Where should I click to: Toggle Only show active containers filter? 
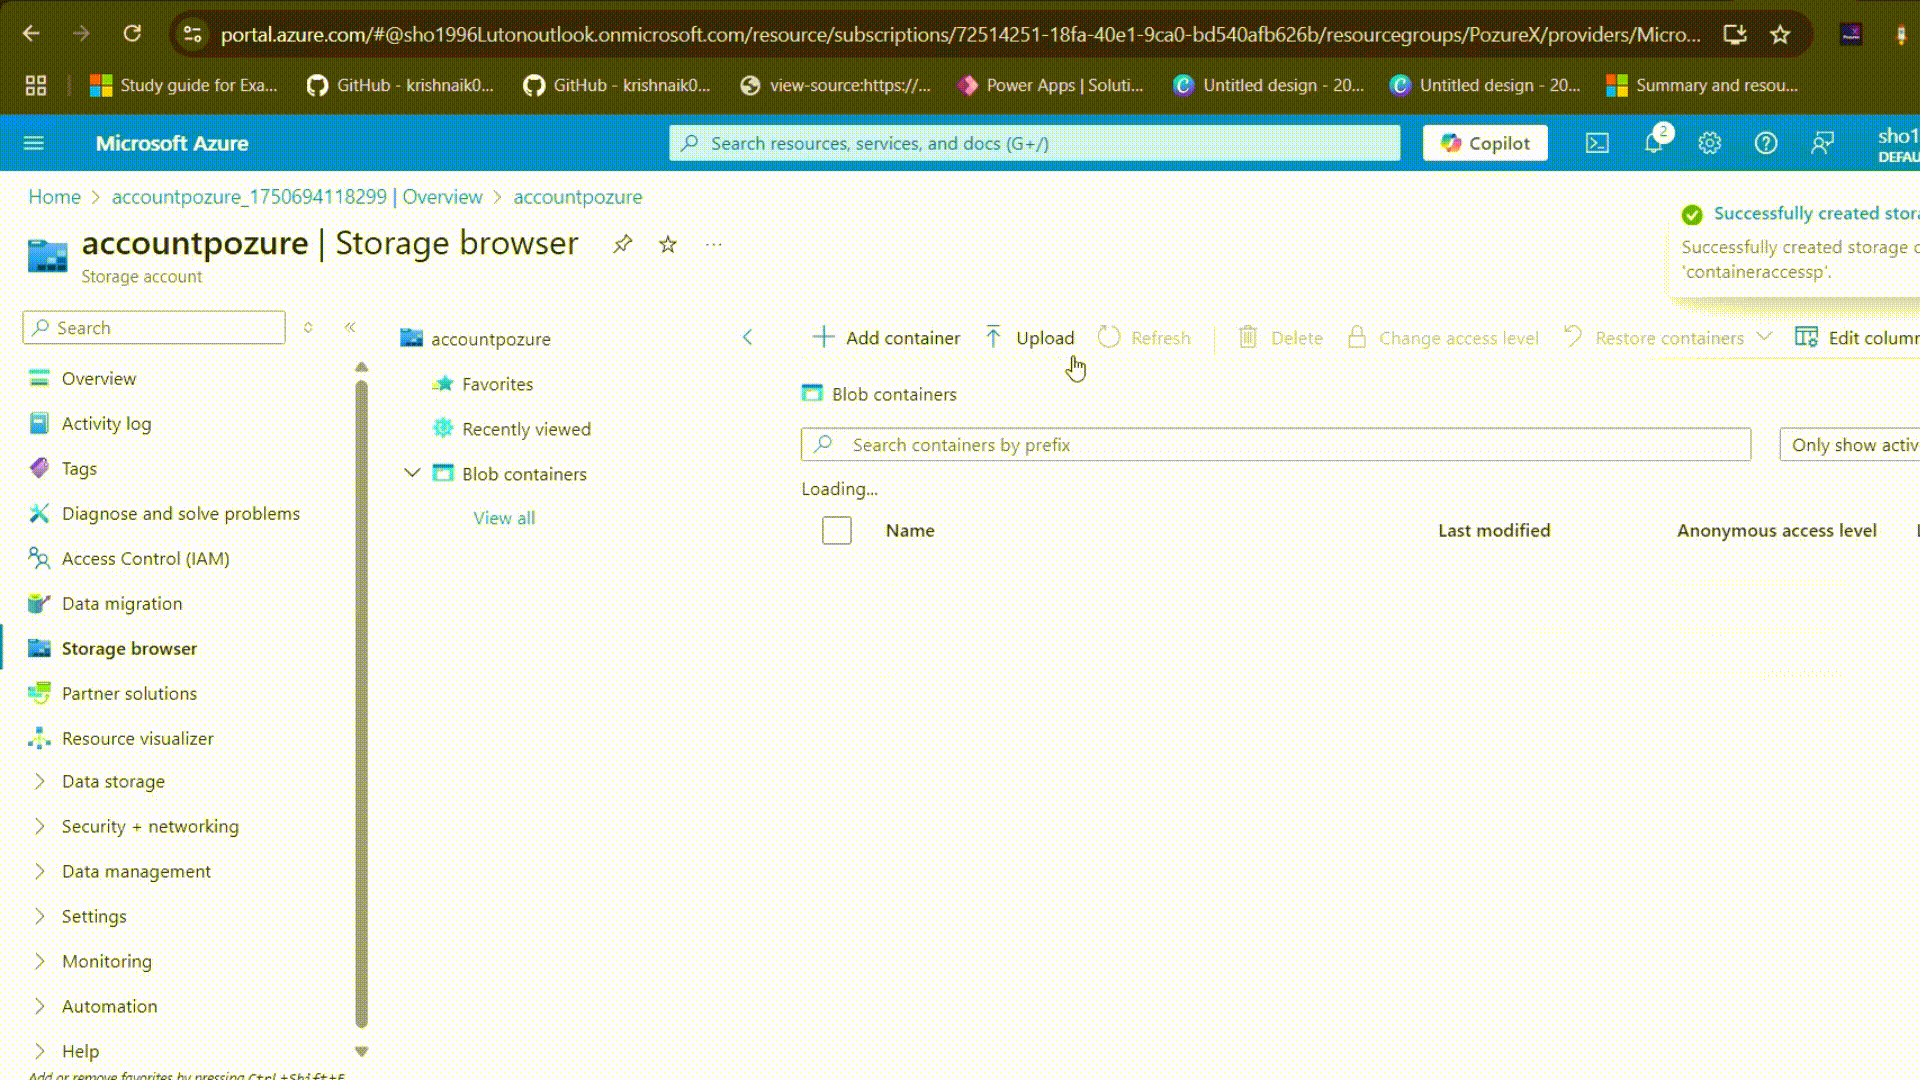coord(1850,444)
